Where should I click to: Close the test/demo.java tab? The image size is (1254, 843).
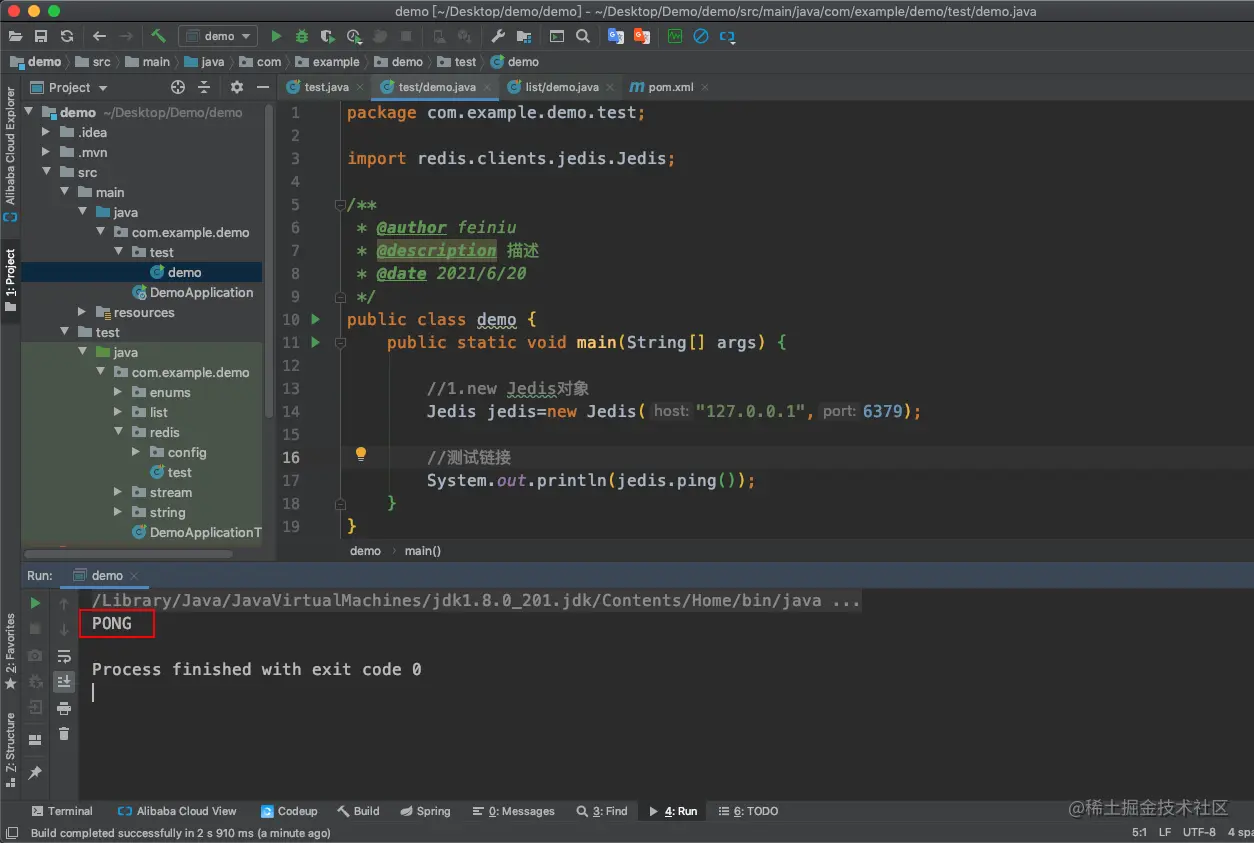489,88
